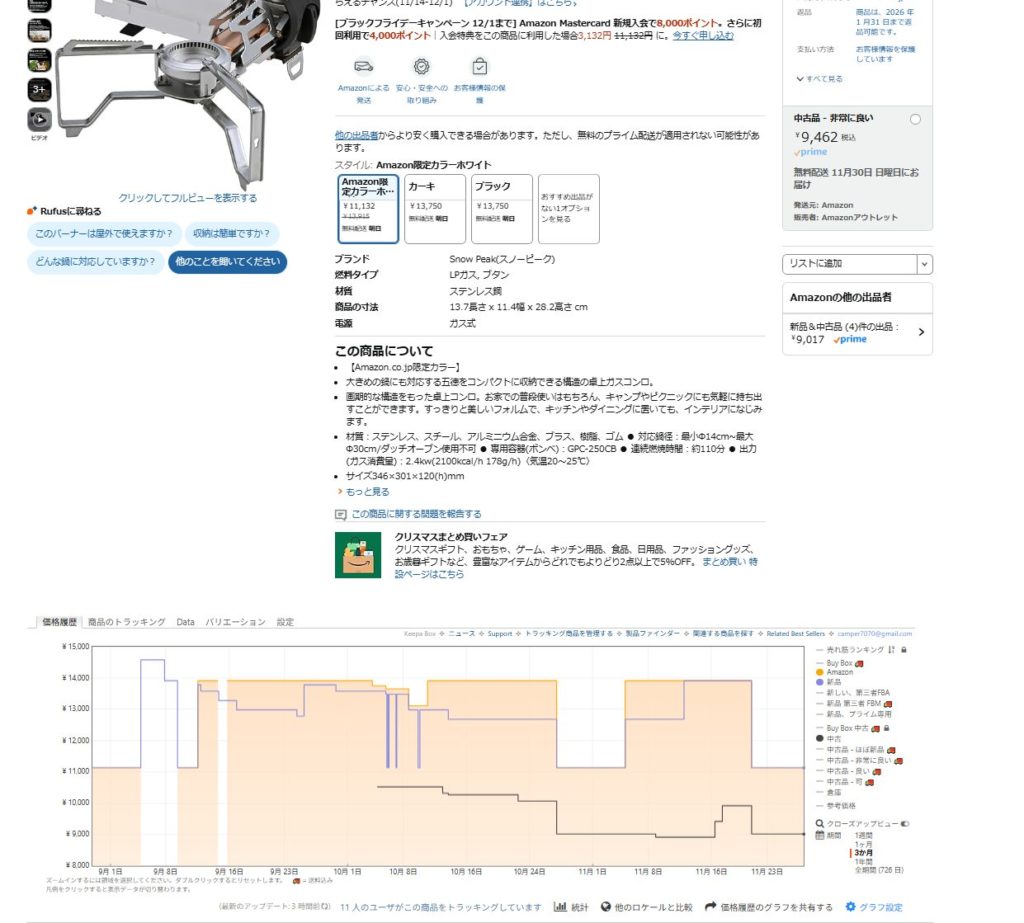Switch to the 商品のトラッキング tab

(127, 622)
